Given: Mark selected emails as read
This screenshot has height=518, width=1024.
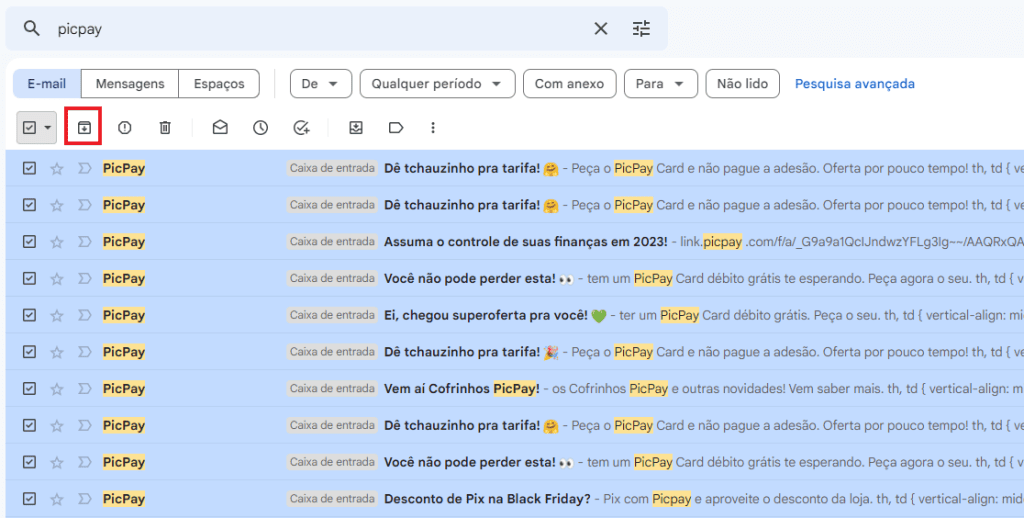Looking at the screenshot, I should tap(220, 128).
